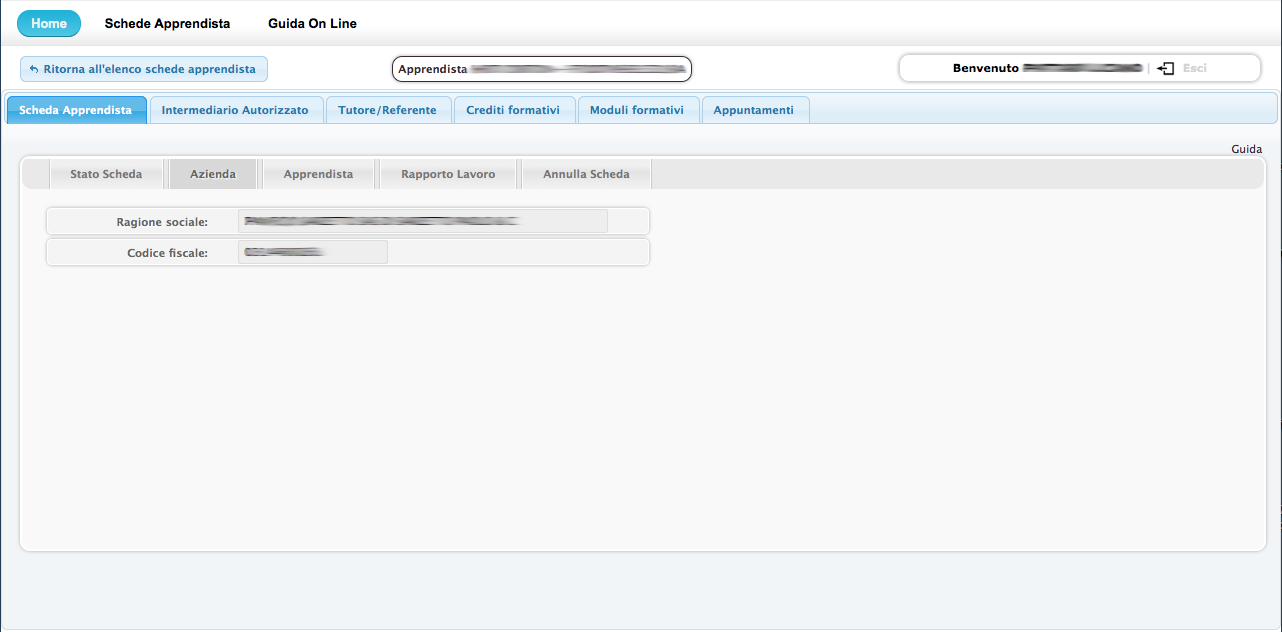Go to the Crediti formativi tab
1282x632 pixels.
point(513,110)
